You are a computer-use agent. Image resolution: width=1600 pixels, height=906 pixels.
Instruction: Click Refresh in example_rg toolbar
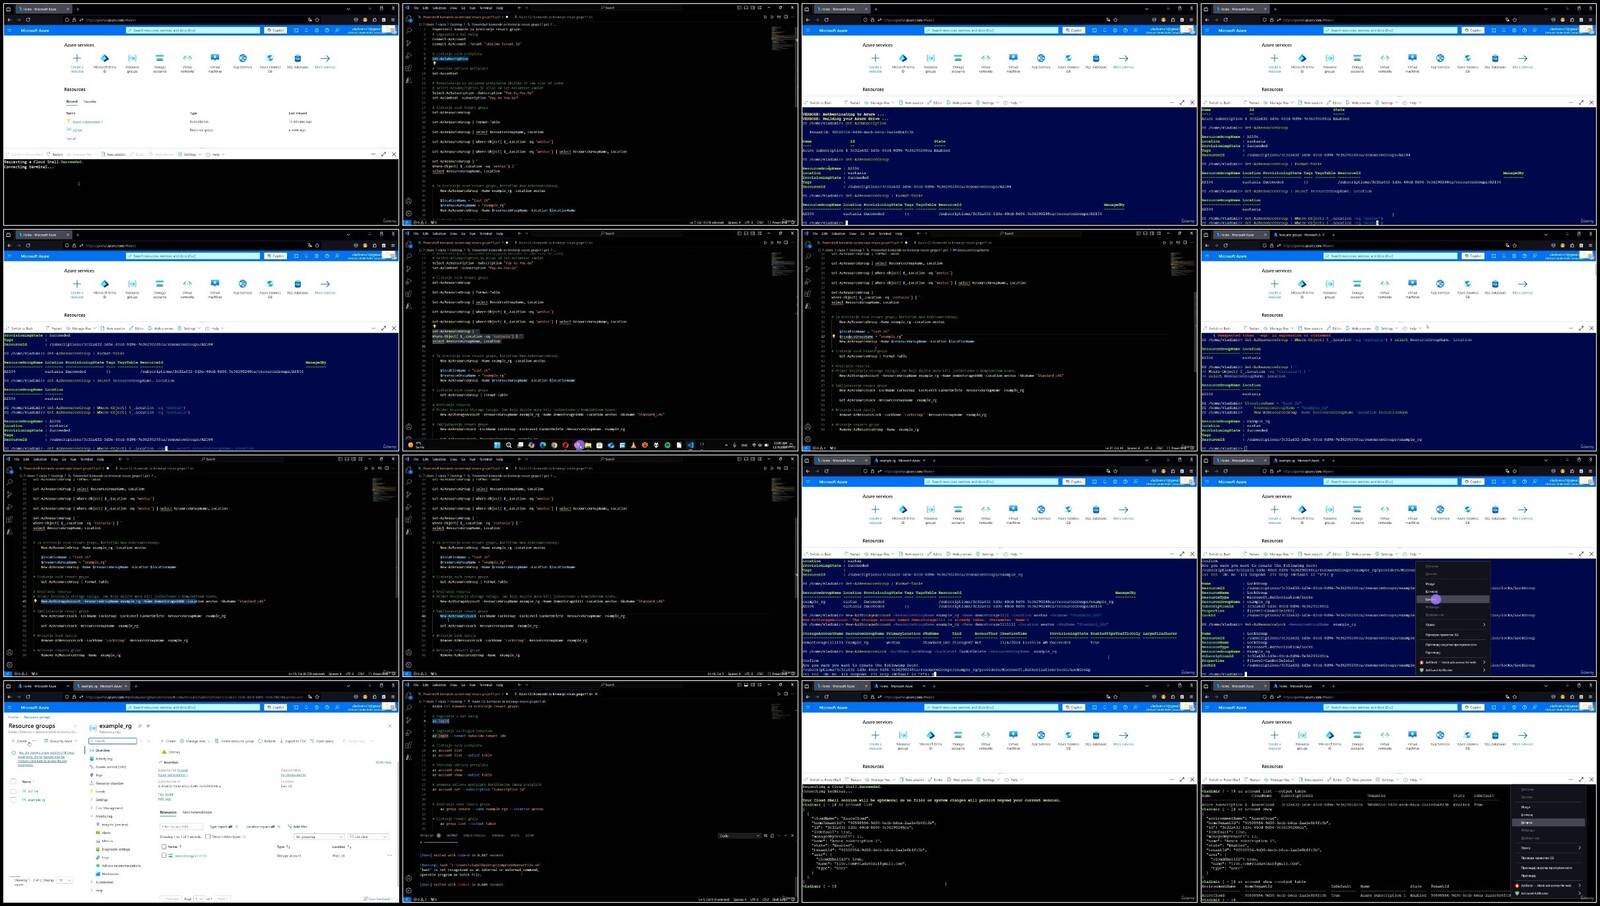[267, 741]
